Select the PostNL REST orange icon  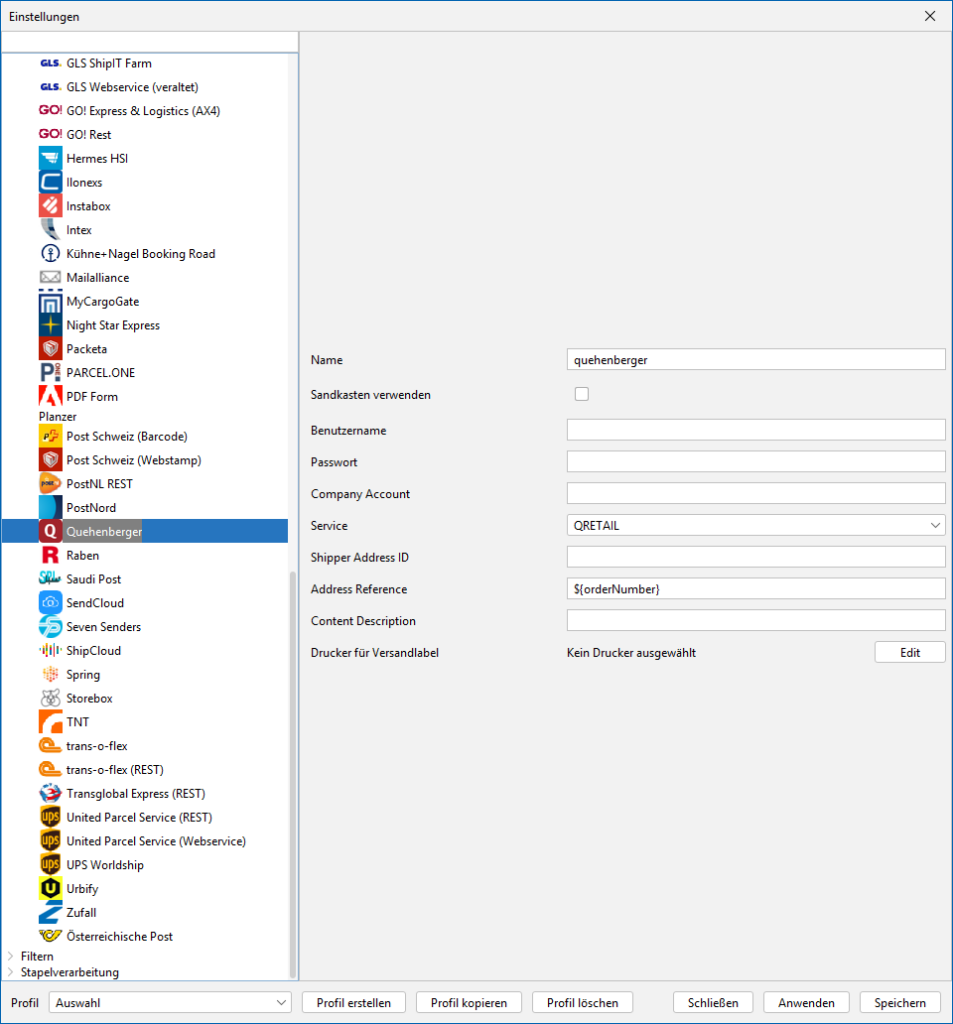click(x=50, y=484)
